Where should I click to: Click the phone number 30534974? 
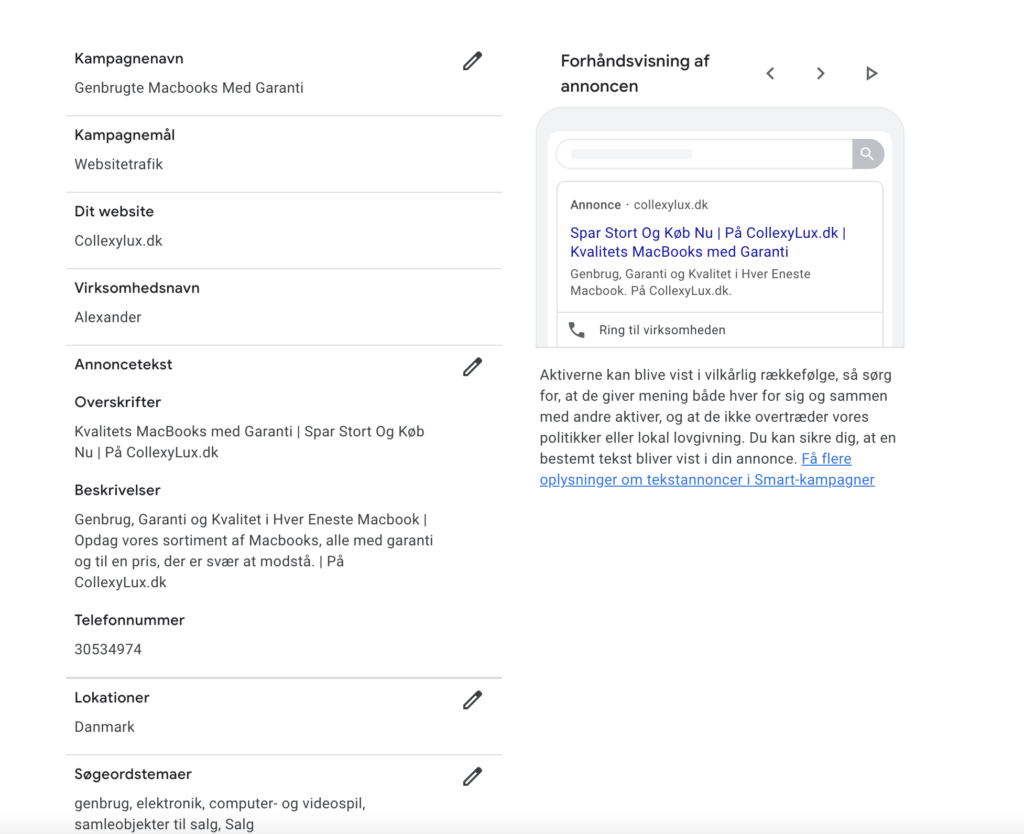[x=108, y=649]
